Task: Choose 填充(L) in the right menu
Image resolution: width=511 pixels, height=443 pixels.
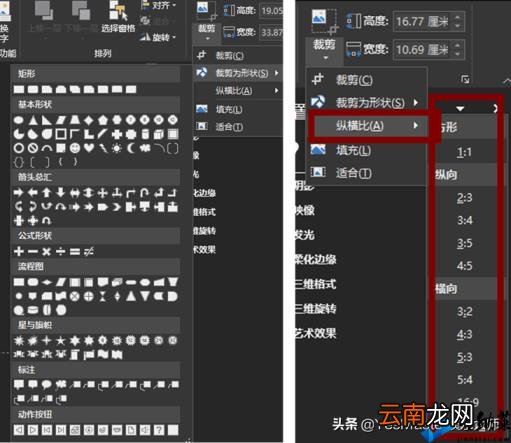Action: (x=366, y=150)
